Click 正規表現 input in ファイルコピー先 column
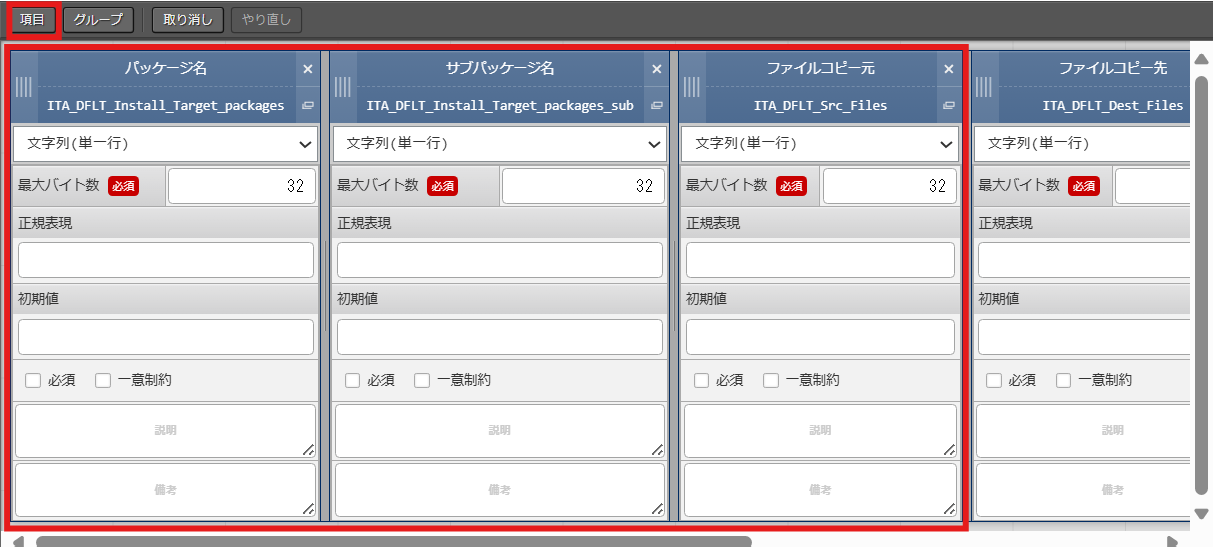This screenshot has height=547, width=1213. coord(1084,260)
